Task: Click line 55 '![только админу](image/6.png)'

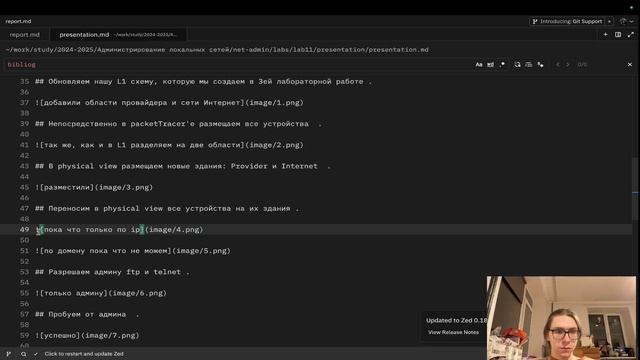Action: click(x=101, y=293)
